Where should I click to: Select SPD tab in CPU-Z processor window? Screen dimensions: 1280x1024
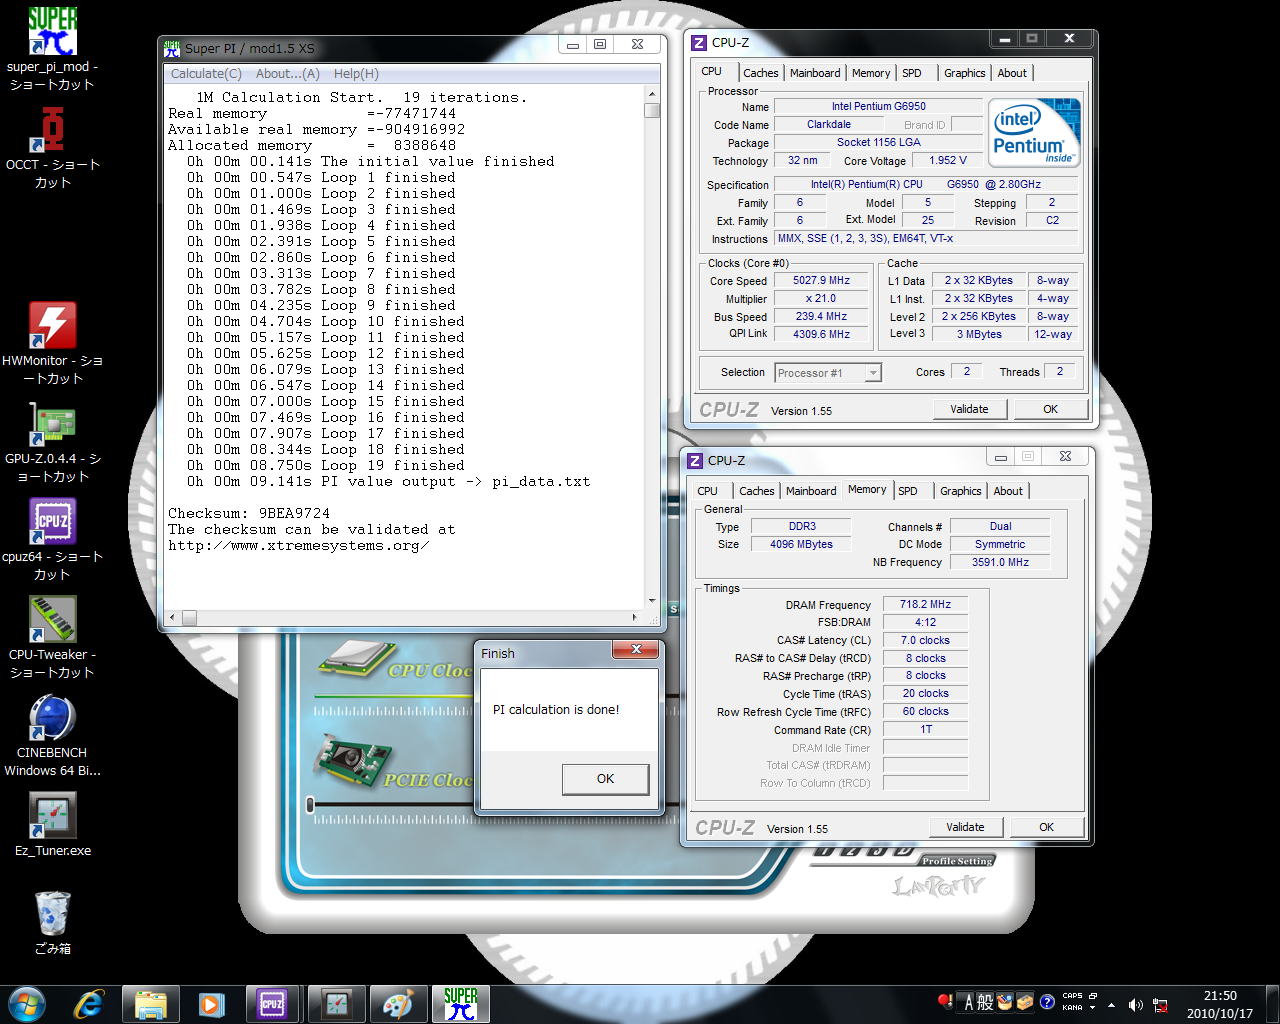pyautogui.click(x=912, y=73)
